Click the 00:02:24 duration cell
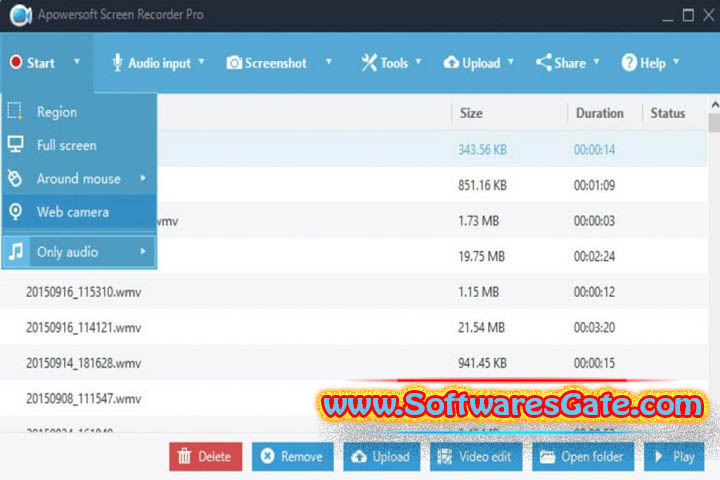This screenshot has width=720, height=480. (594, 256)
